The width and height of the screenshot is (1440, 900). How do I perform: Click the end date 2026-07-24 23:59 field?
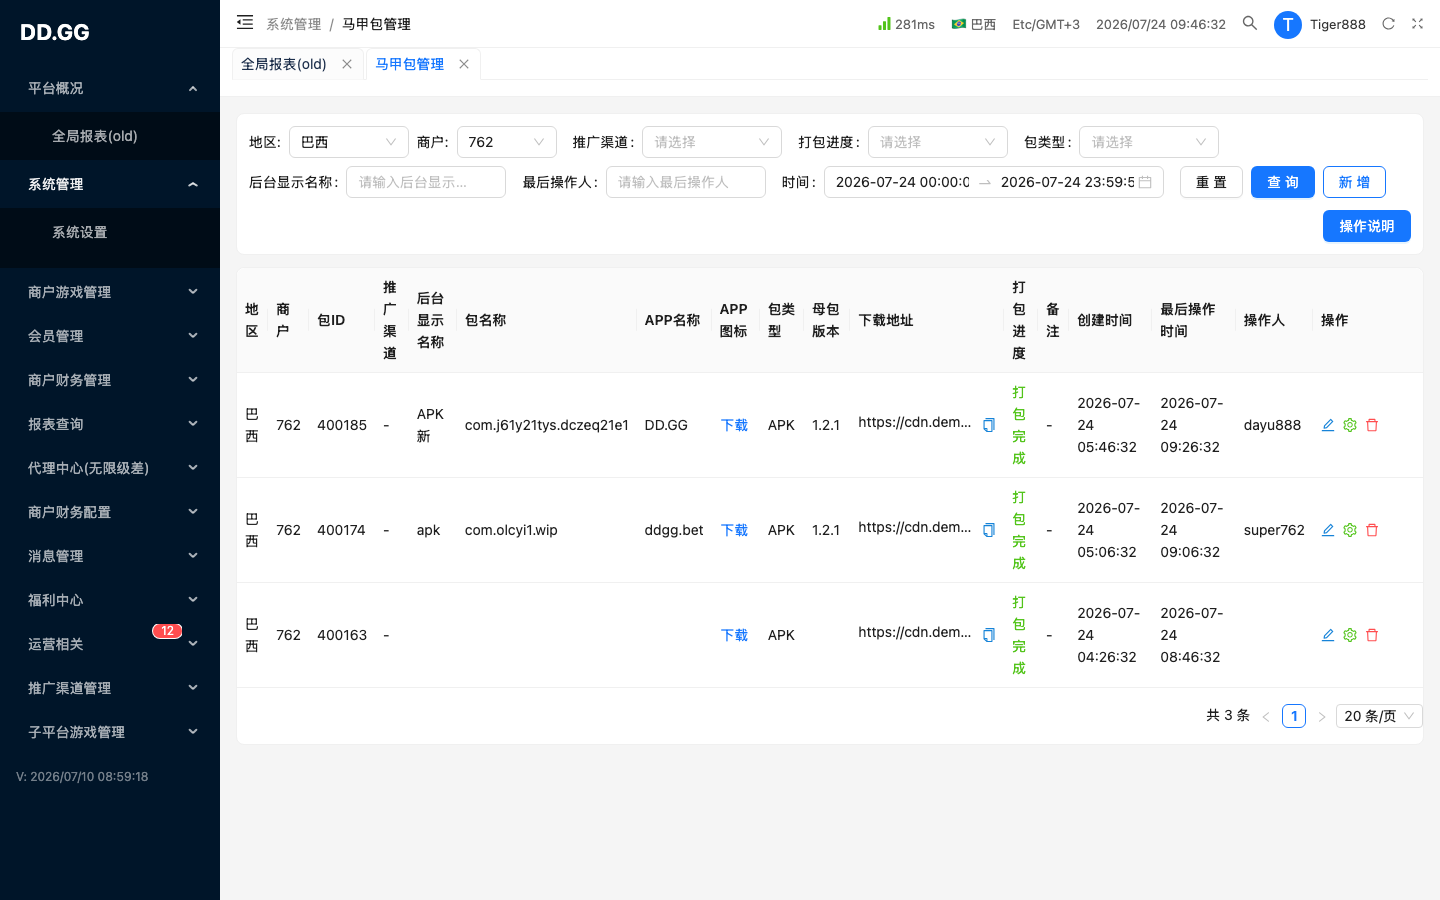[x=1067, y=182]
